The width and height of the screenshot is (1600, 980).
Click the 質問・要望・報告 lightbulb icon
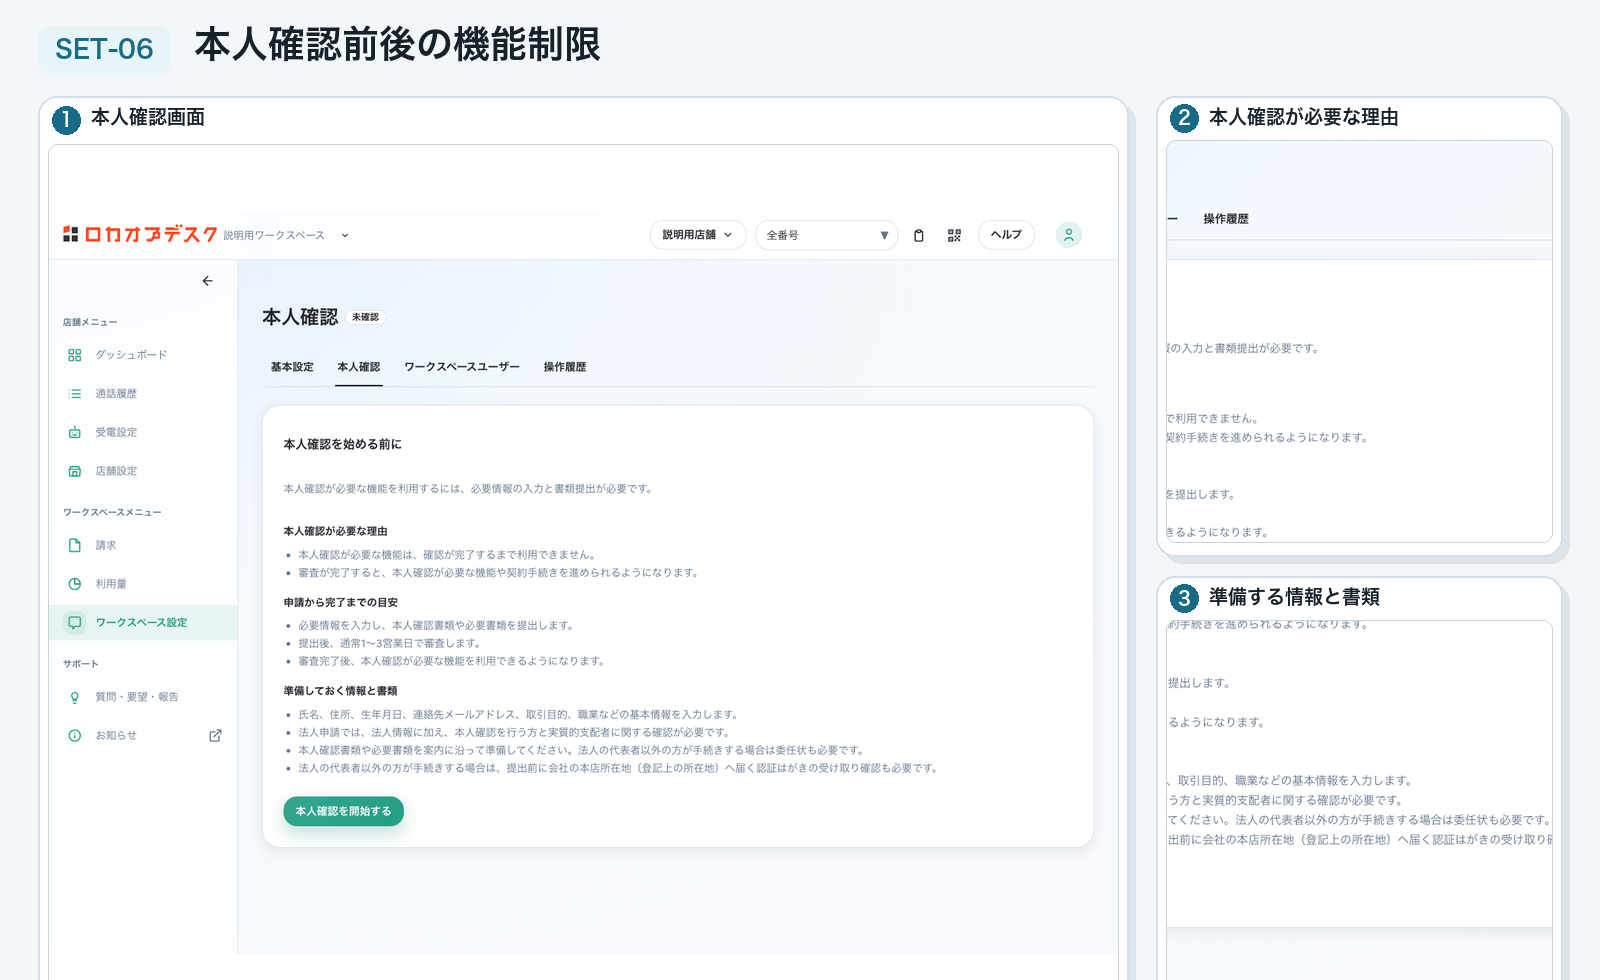click(x=75, y=697)
